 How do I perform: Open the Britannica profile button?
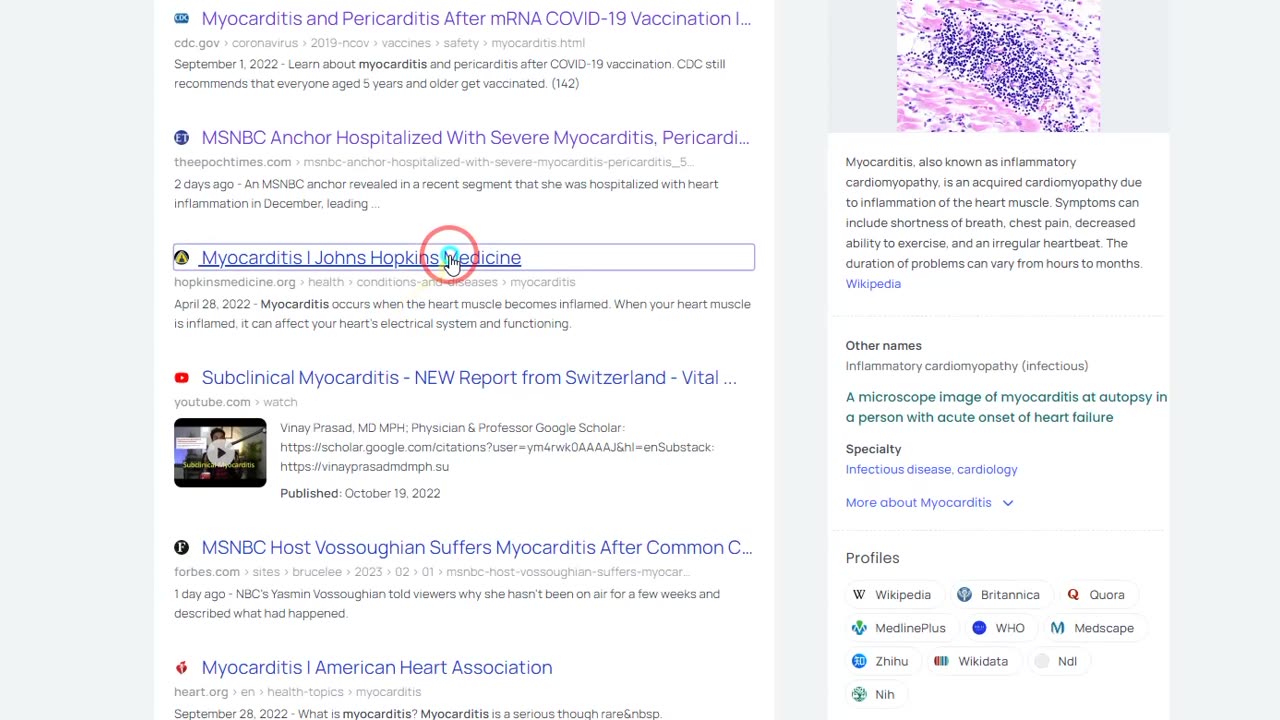(x=999, y=594)
